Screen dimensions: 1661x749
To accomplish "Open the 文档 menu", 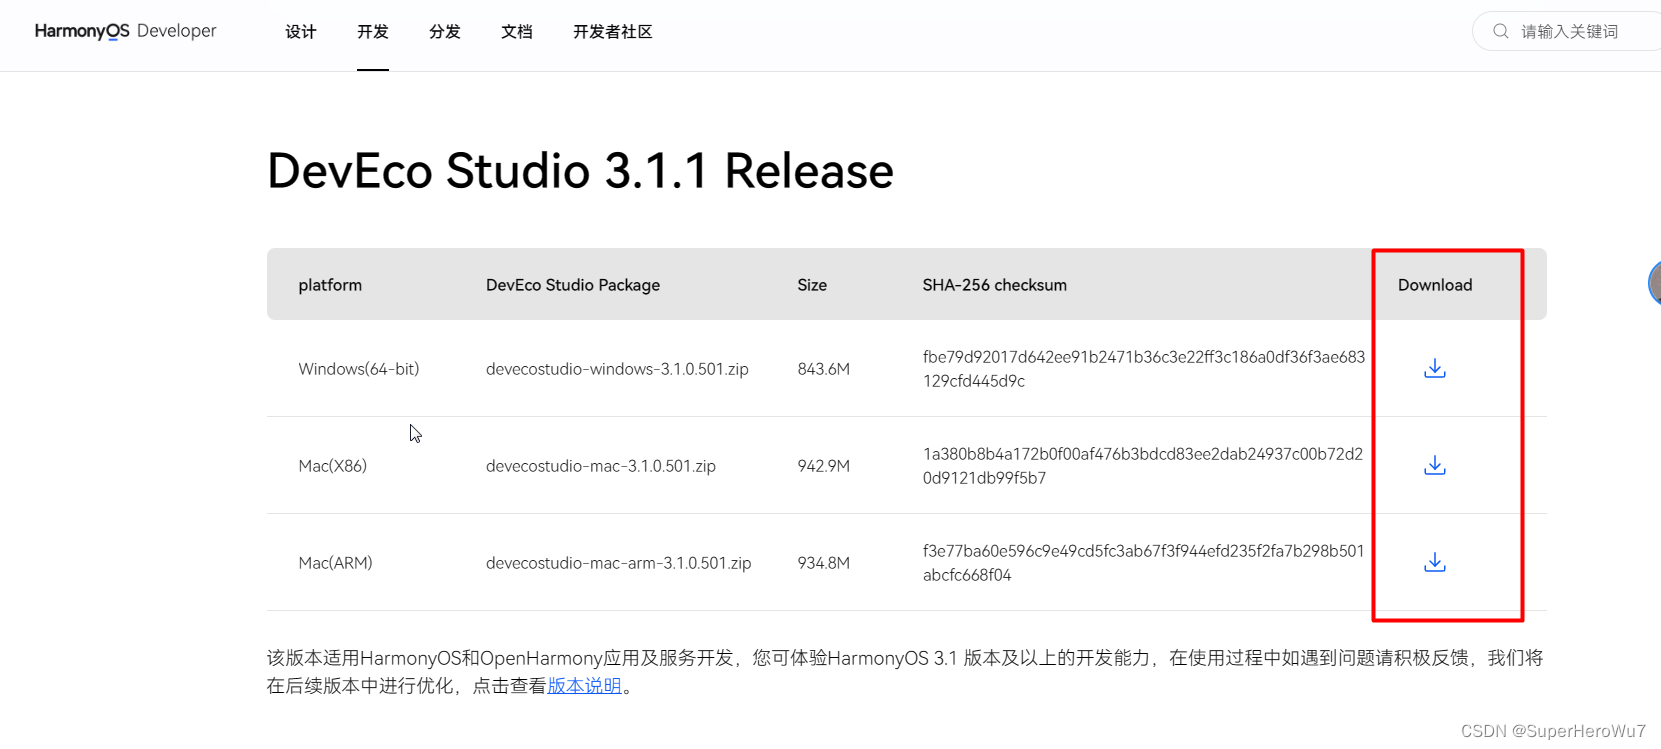I will coord(517,32).
